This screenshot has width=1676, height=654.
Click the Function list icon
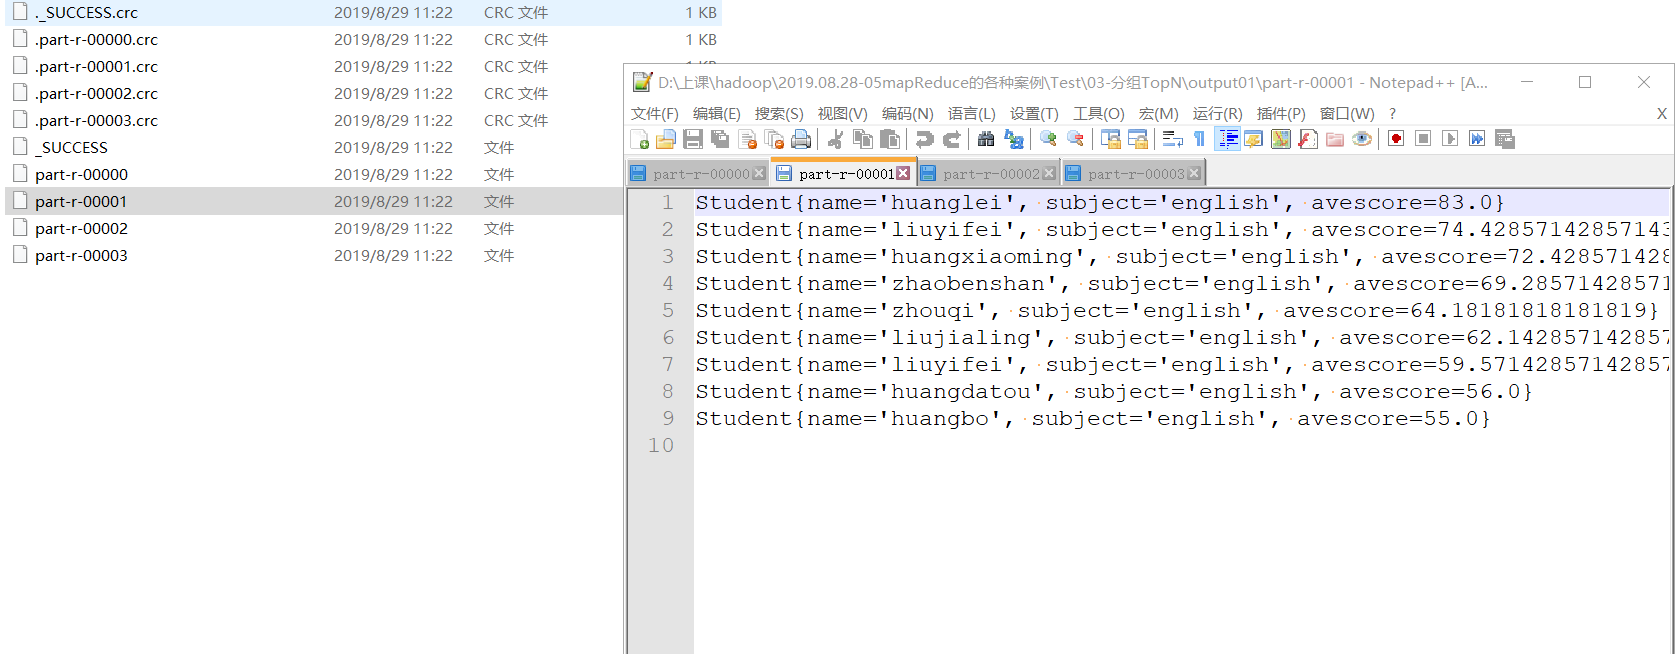click(1308, 139)
